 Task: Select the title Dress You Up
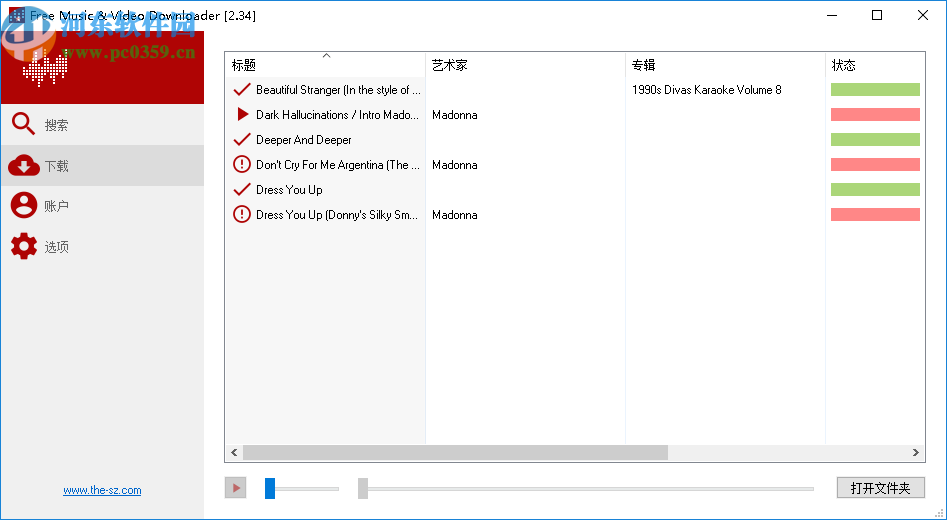point(289,190)
